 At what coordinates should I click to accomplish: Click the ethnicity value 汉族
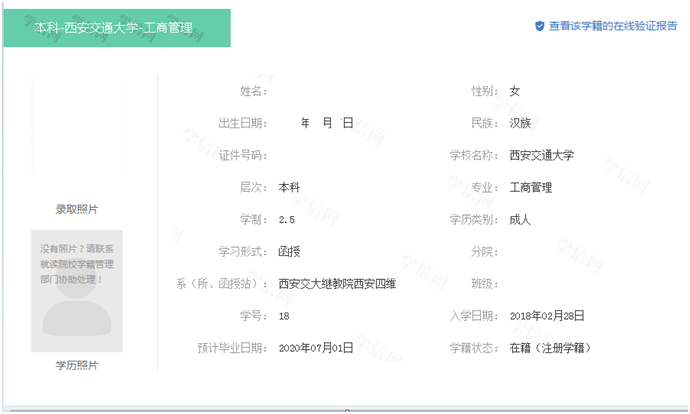520,123
